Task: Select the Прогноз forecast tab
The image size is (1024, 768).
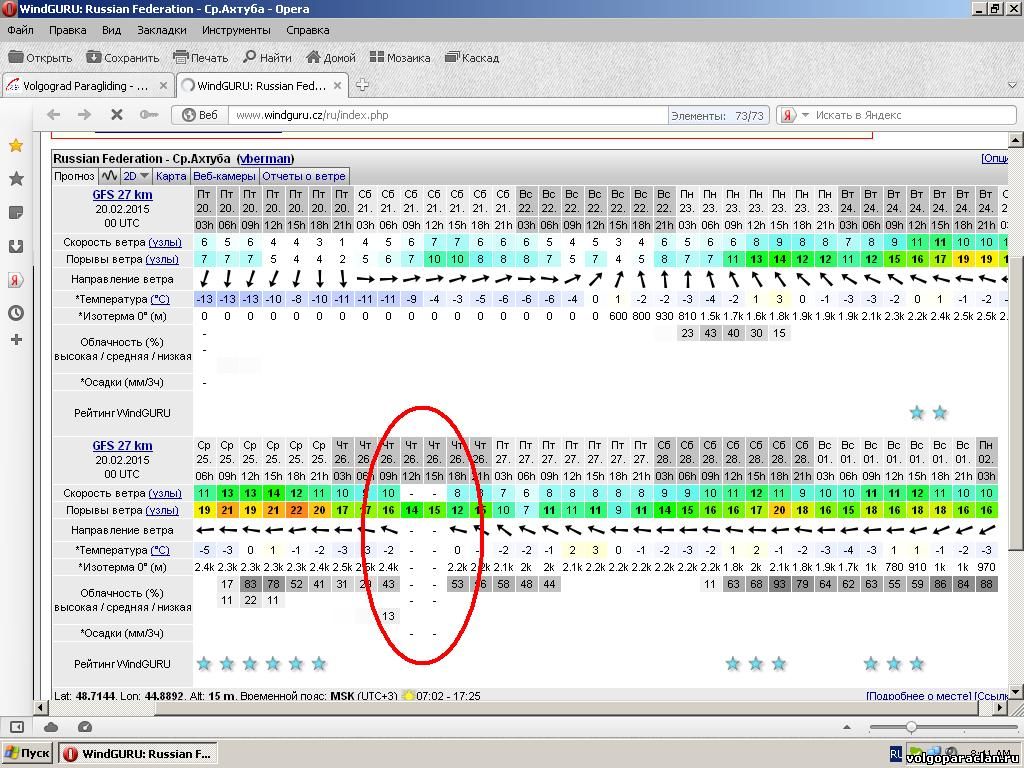Action: 74,176
